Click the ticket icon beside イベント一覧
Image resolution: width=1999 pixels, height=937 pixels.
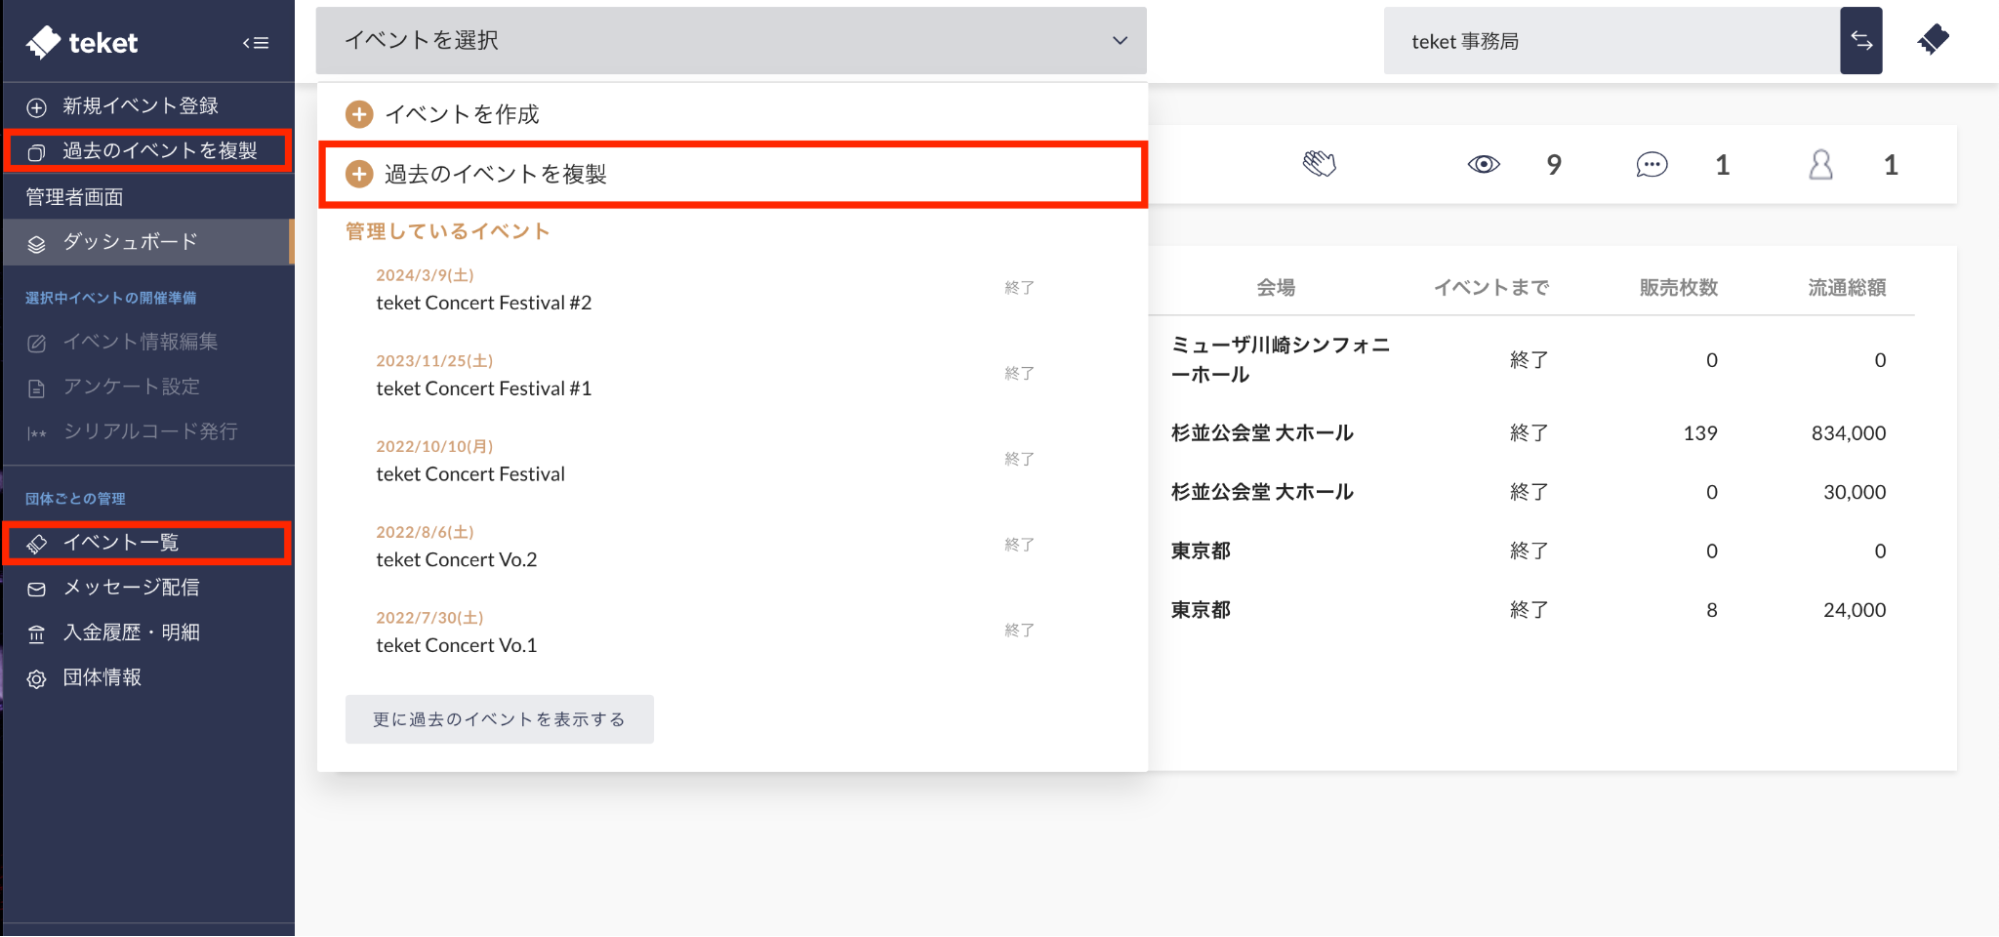[x=37, y=544]
